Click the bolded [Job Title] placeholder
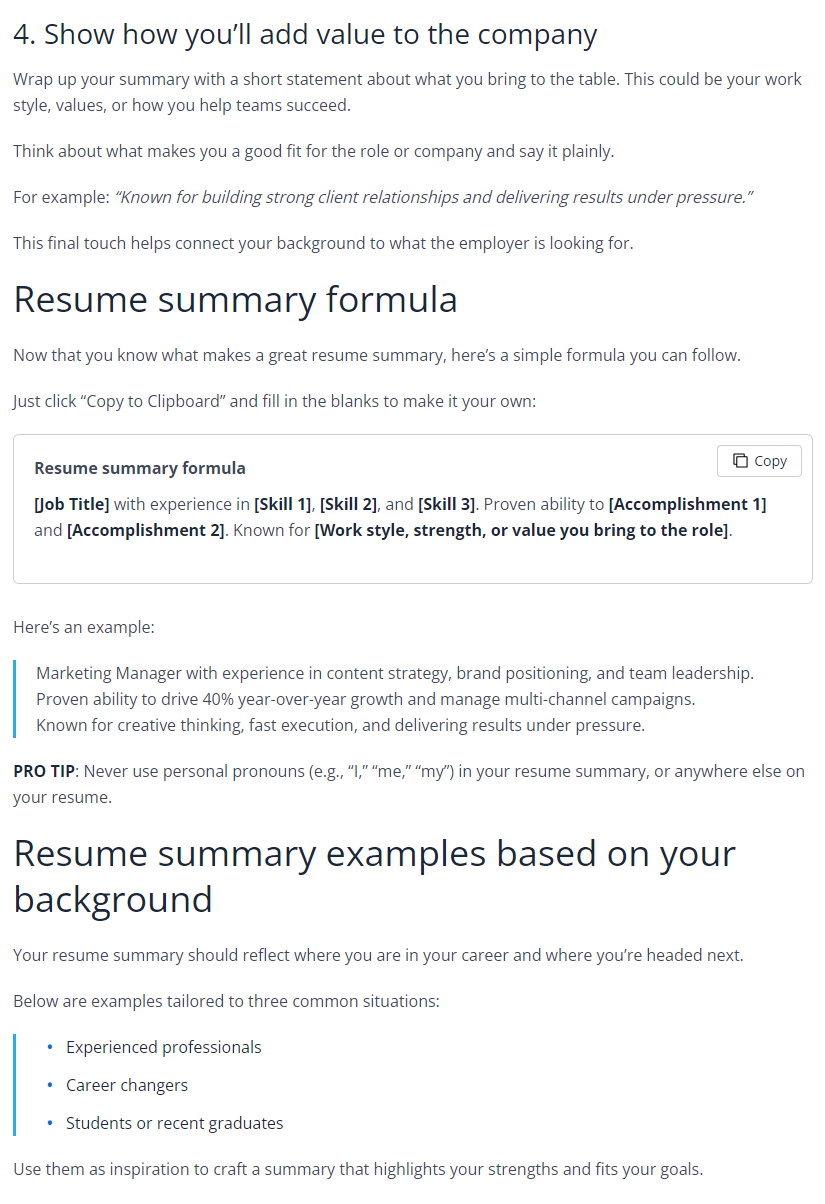Screen dimensions: 825x1204 coord(70,504)
